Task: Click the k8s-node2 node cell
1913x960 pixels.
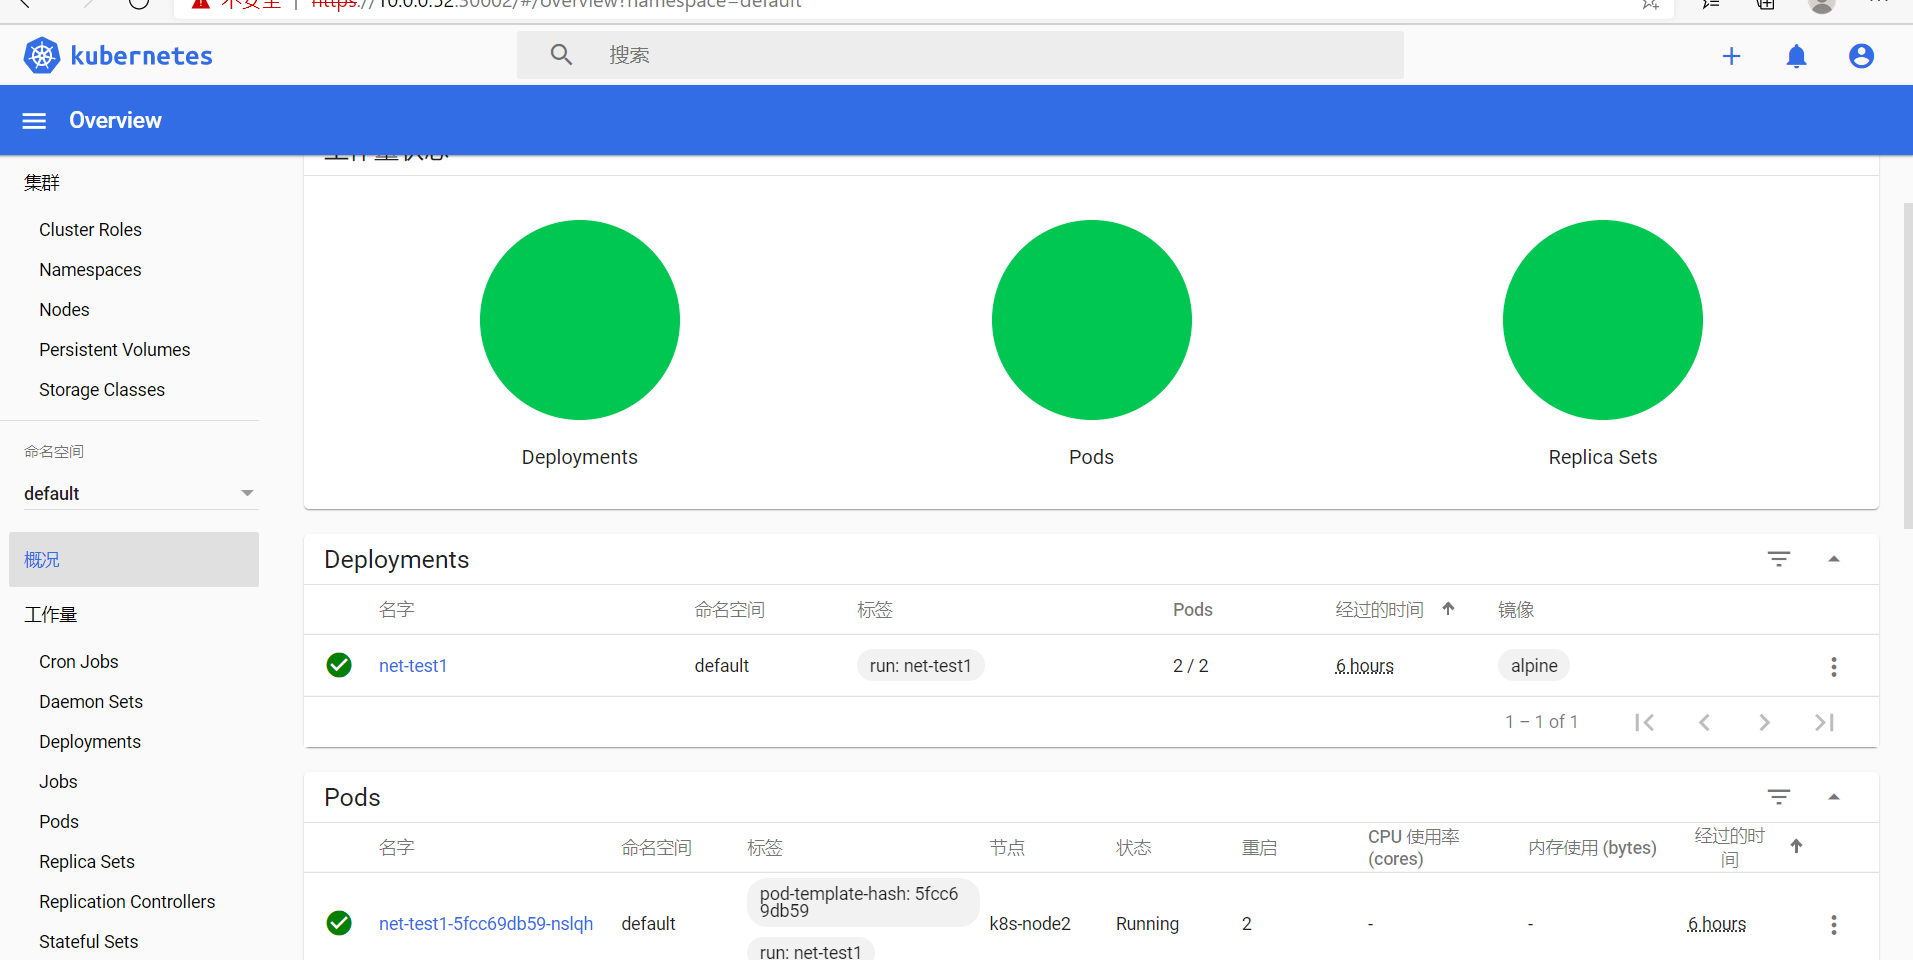Action: coord(1030,924)
